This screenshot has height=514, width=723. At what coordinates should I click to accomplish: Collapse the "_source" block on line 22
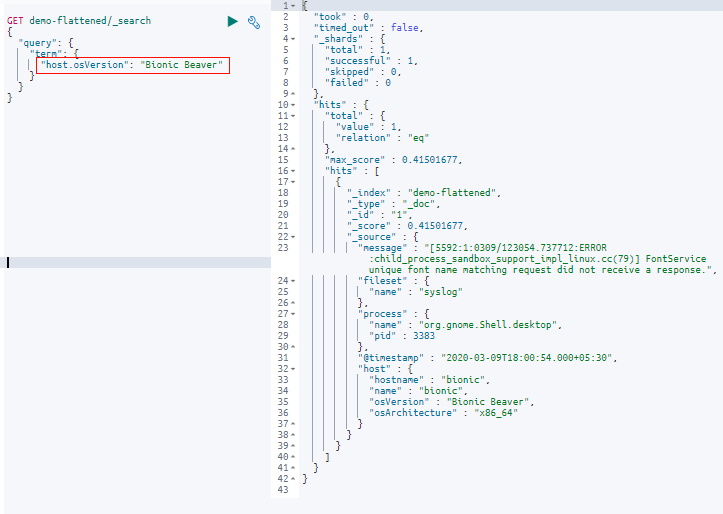click(x=293, y=237)
